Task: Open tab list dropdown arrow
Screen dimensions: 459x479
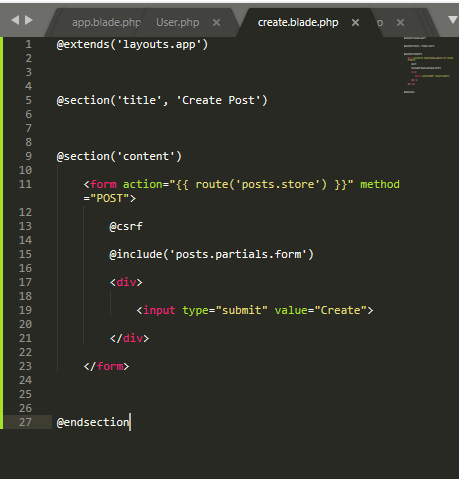Action: [x=453, y=20]
